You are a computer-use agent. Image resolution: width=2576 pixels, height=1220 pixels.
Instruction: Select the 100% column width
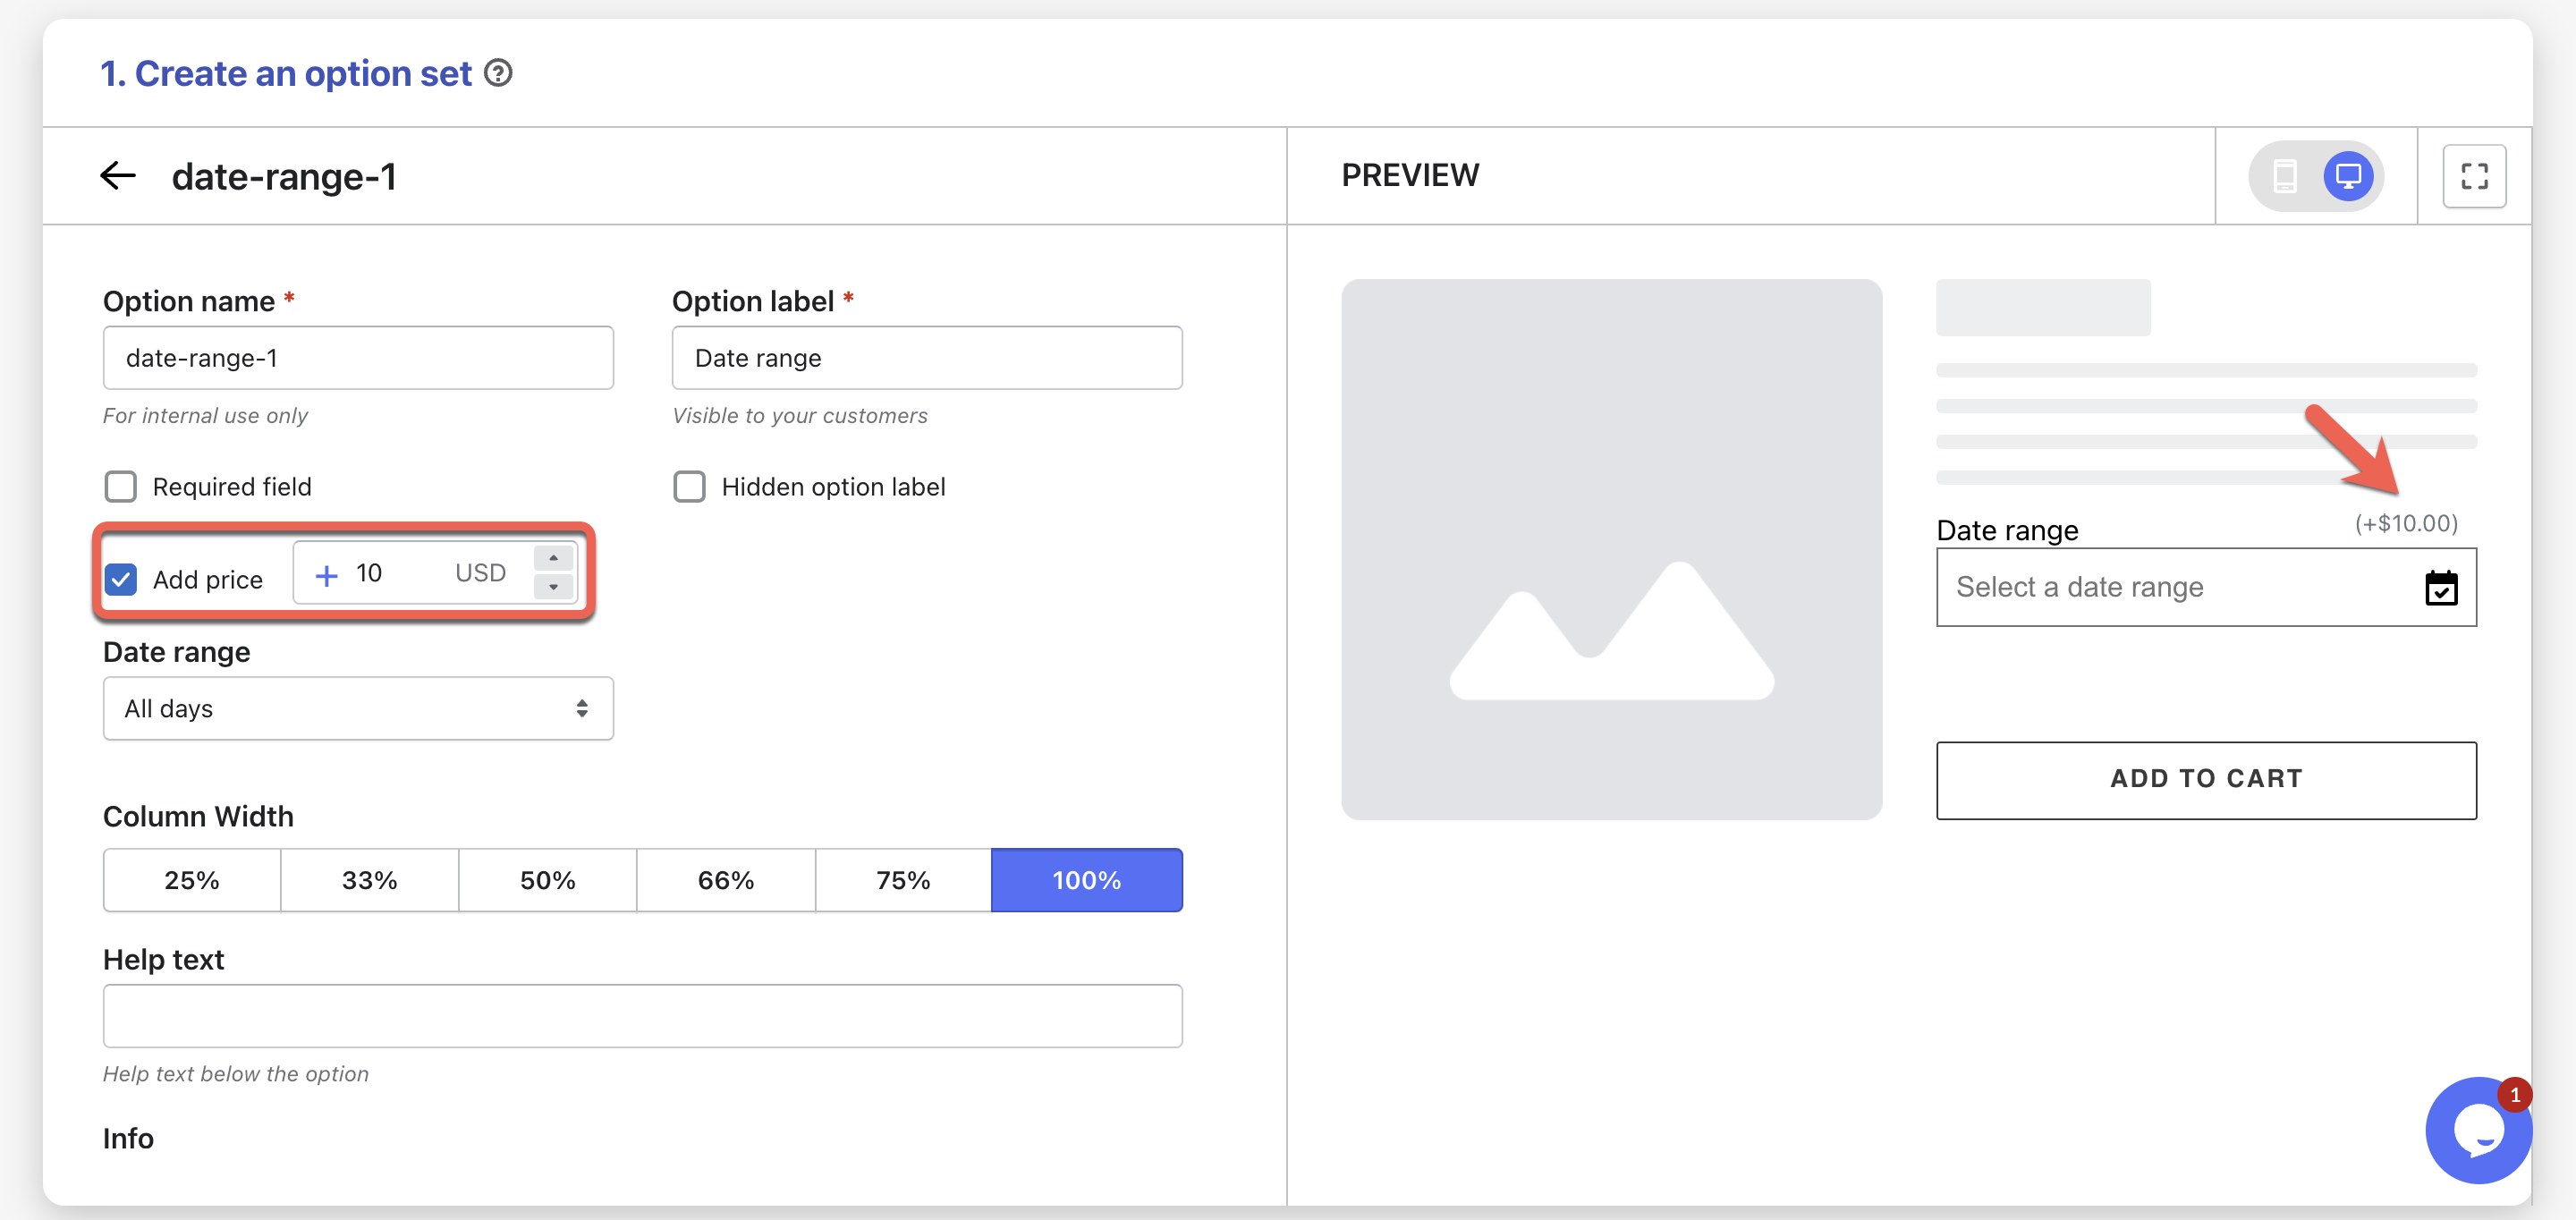coord(1086,880)
